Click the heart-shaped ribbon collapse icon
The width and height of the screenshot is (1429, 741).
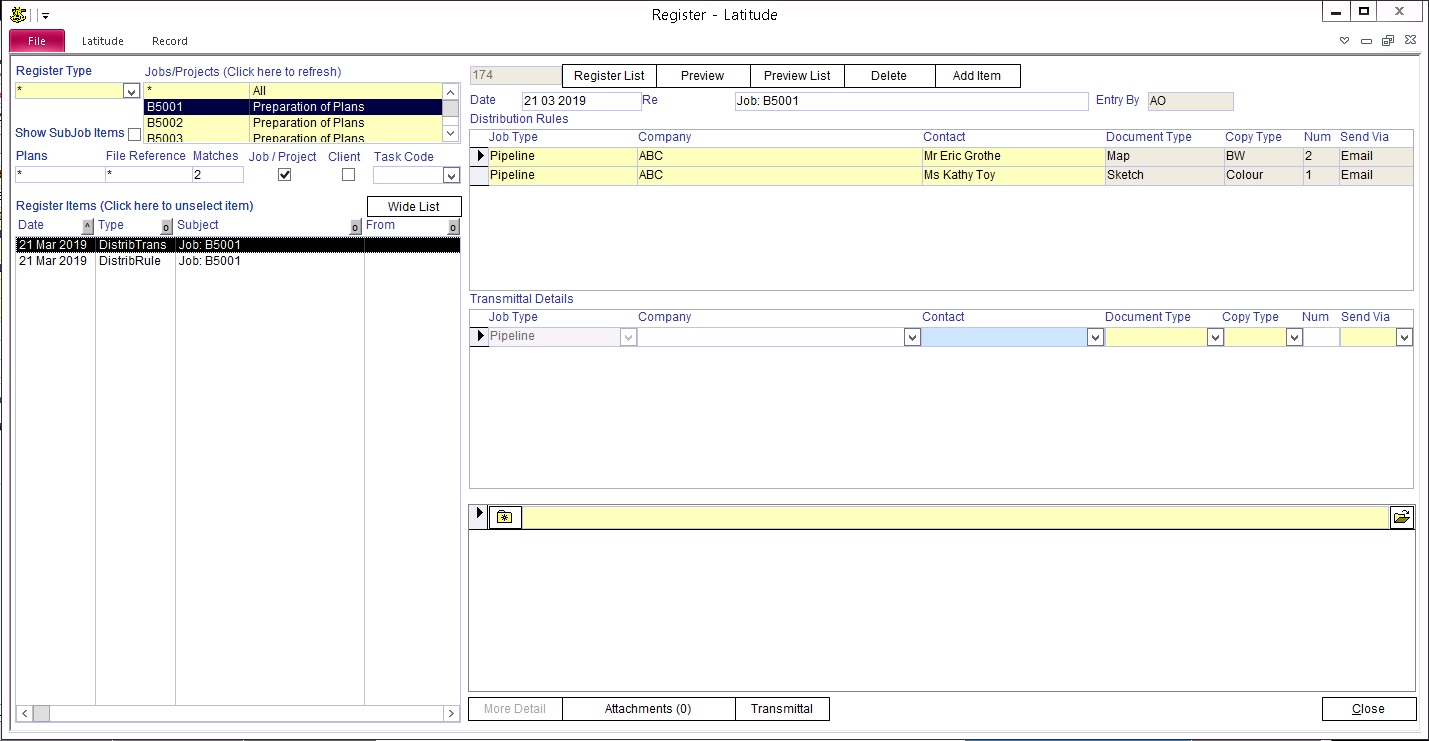pos(1345,41)
